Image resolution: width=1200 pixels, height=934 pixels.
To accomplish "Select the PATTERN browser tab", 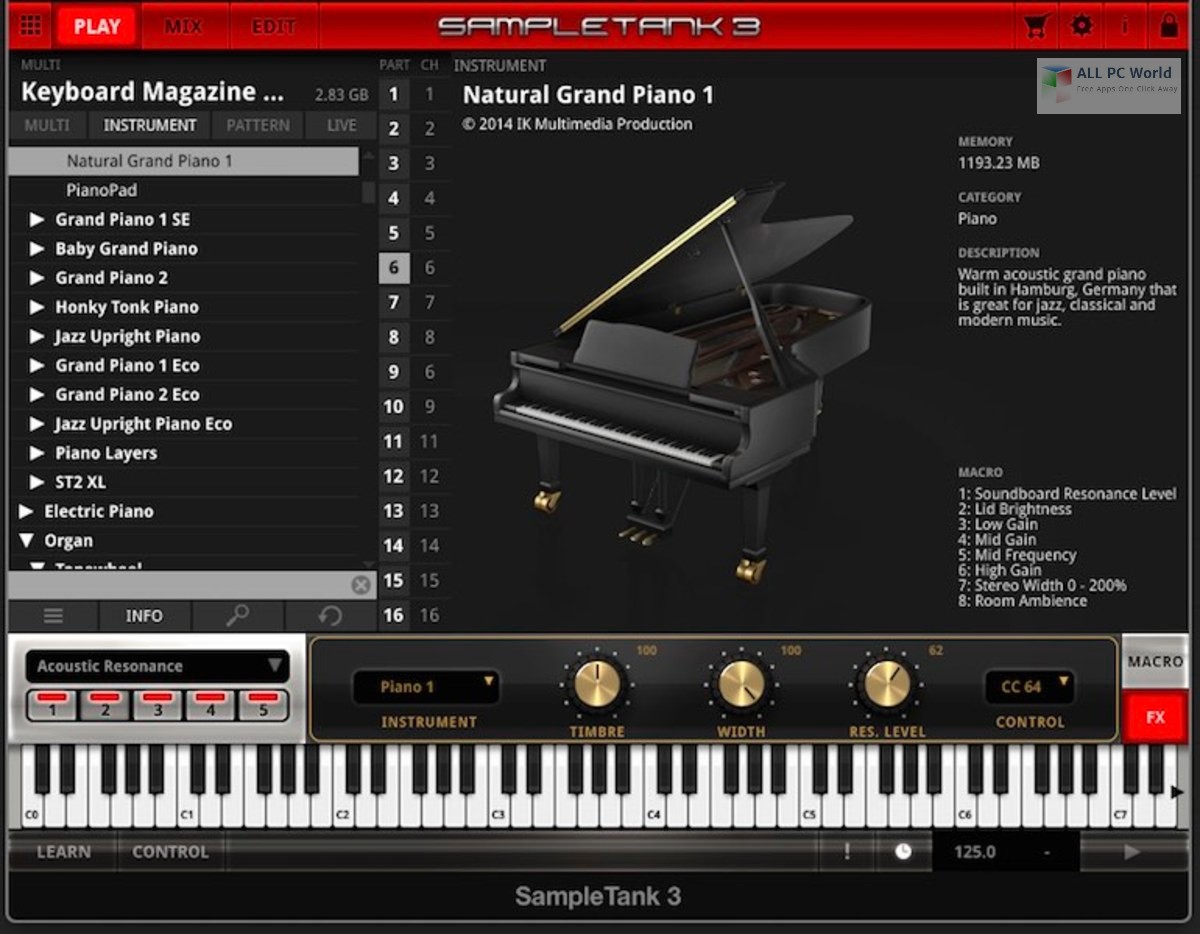I will click(x=258, y=125).
